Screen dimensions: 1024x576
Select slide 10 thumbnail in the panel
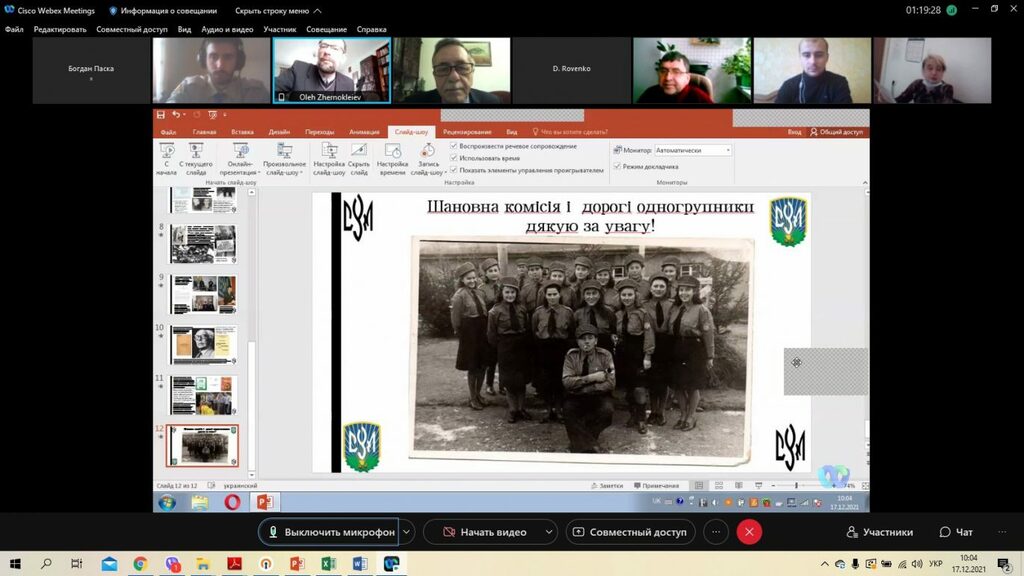203,345
